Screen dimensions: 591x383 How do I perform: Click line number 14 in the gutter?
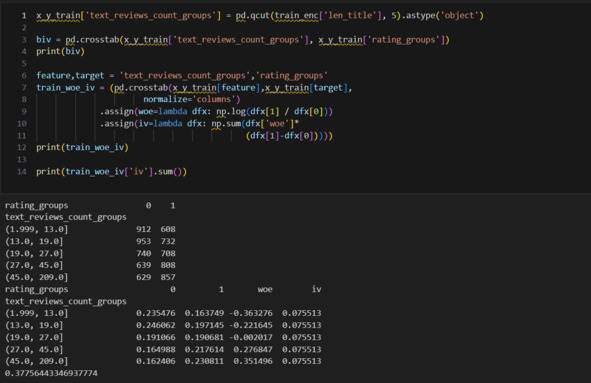click(x=22, y=172)
